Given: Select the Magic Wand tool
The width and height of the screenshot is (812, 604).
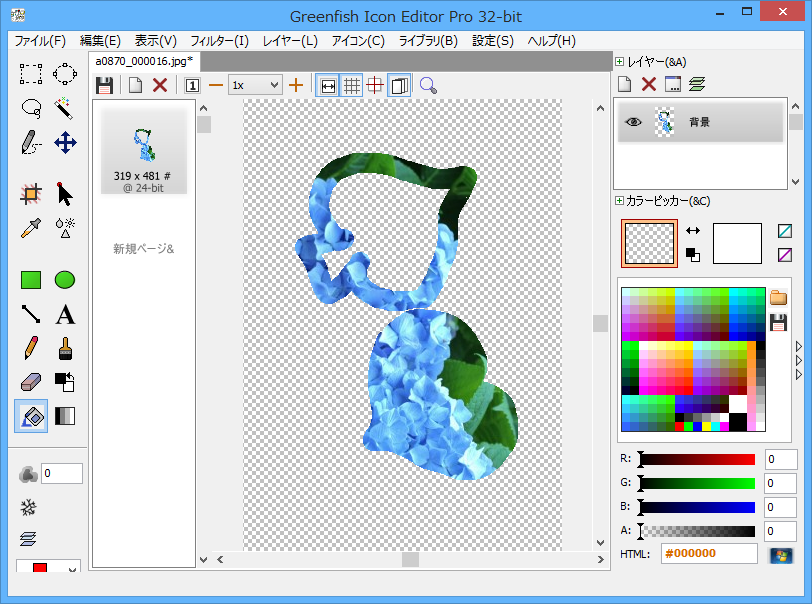Looking at the screenshot, I should click(x=65, y=107).
